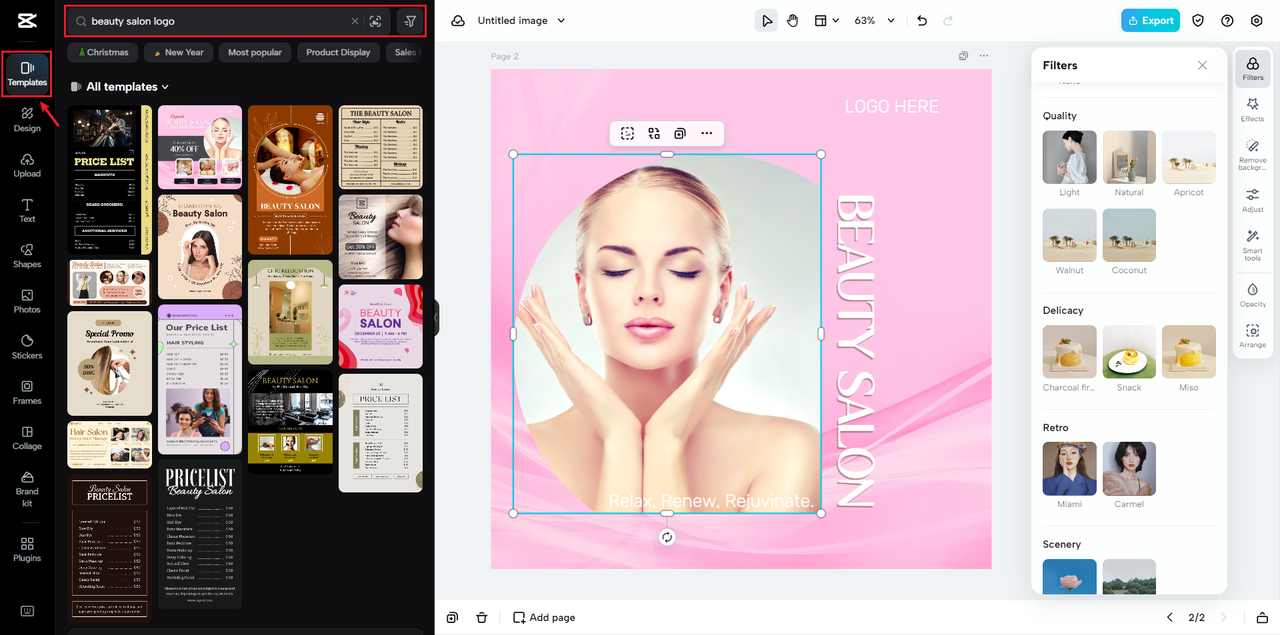Open the settings gear icon
This screenshot has height=635, width=1280.
coord(1257,20)
